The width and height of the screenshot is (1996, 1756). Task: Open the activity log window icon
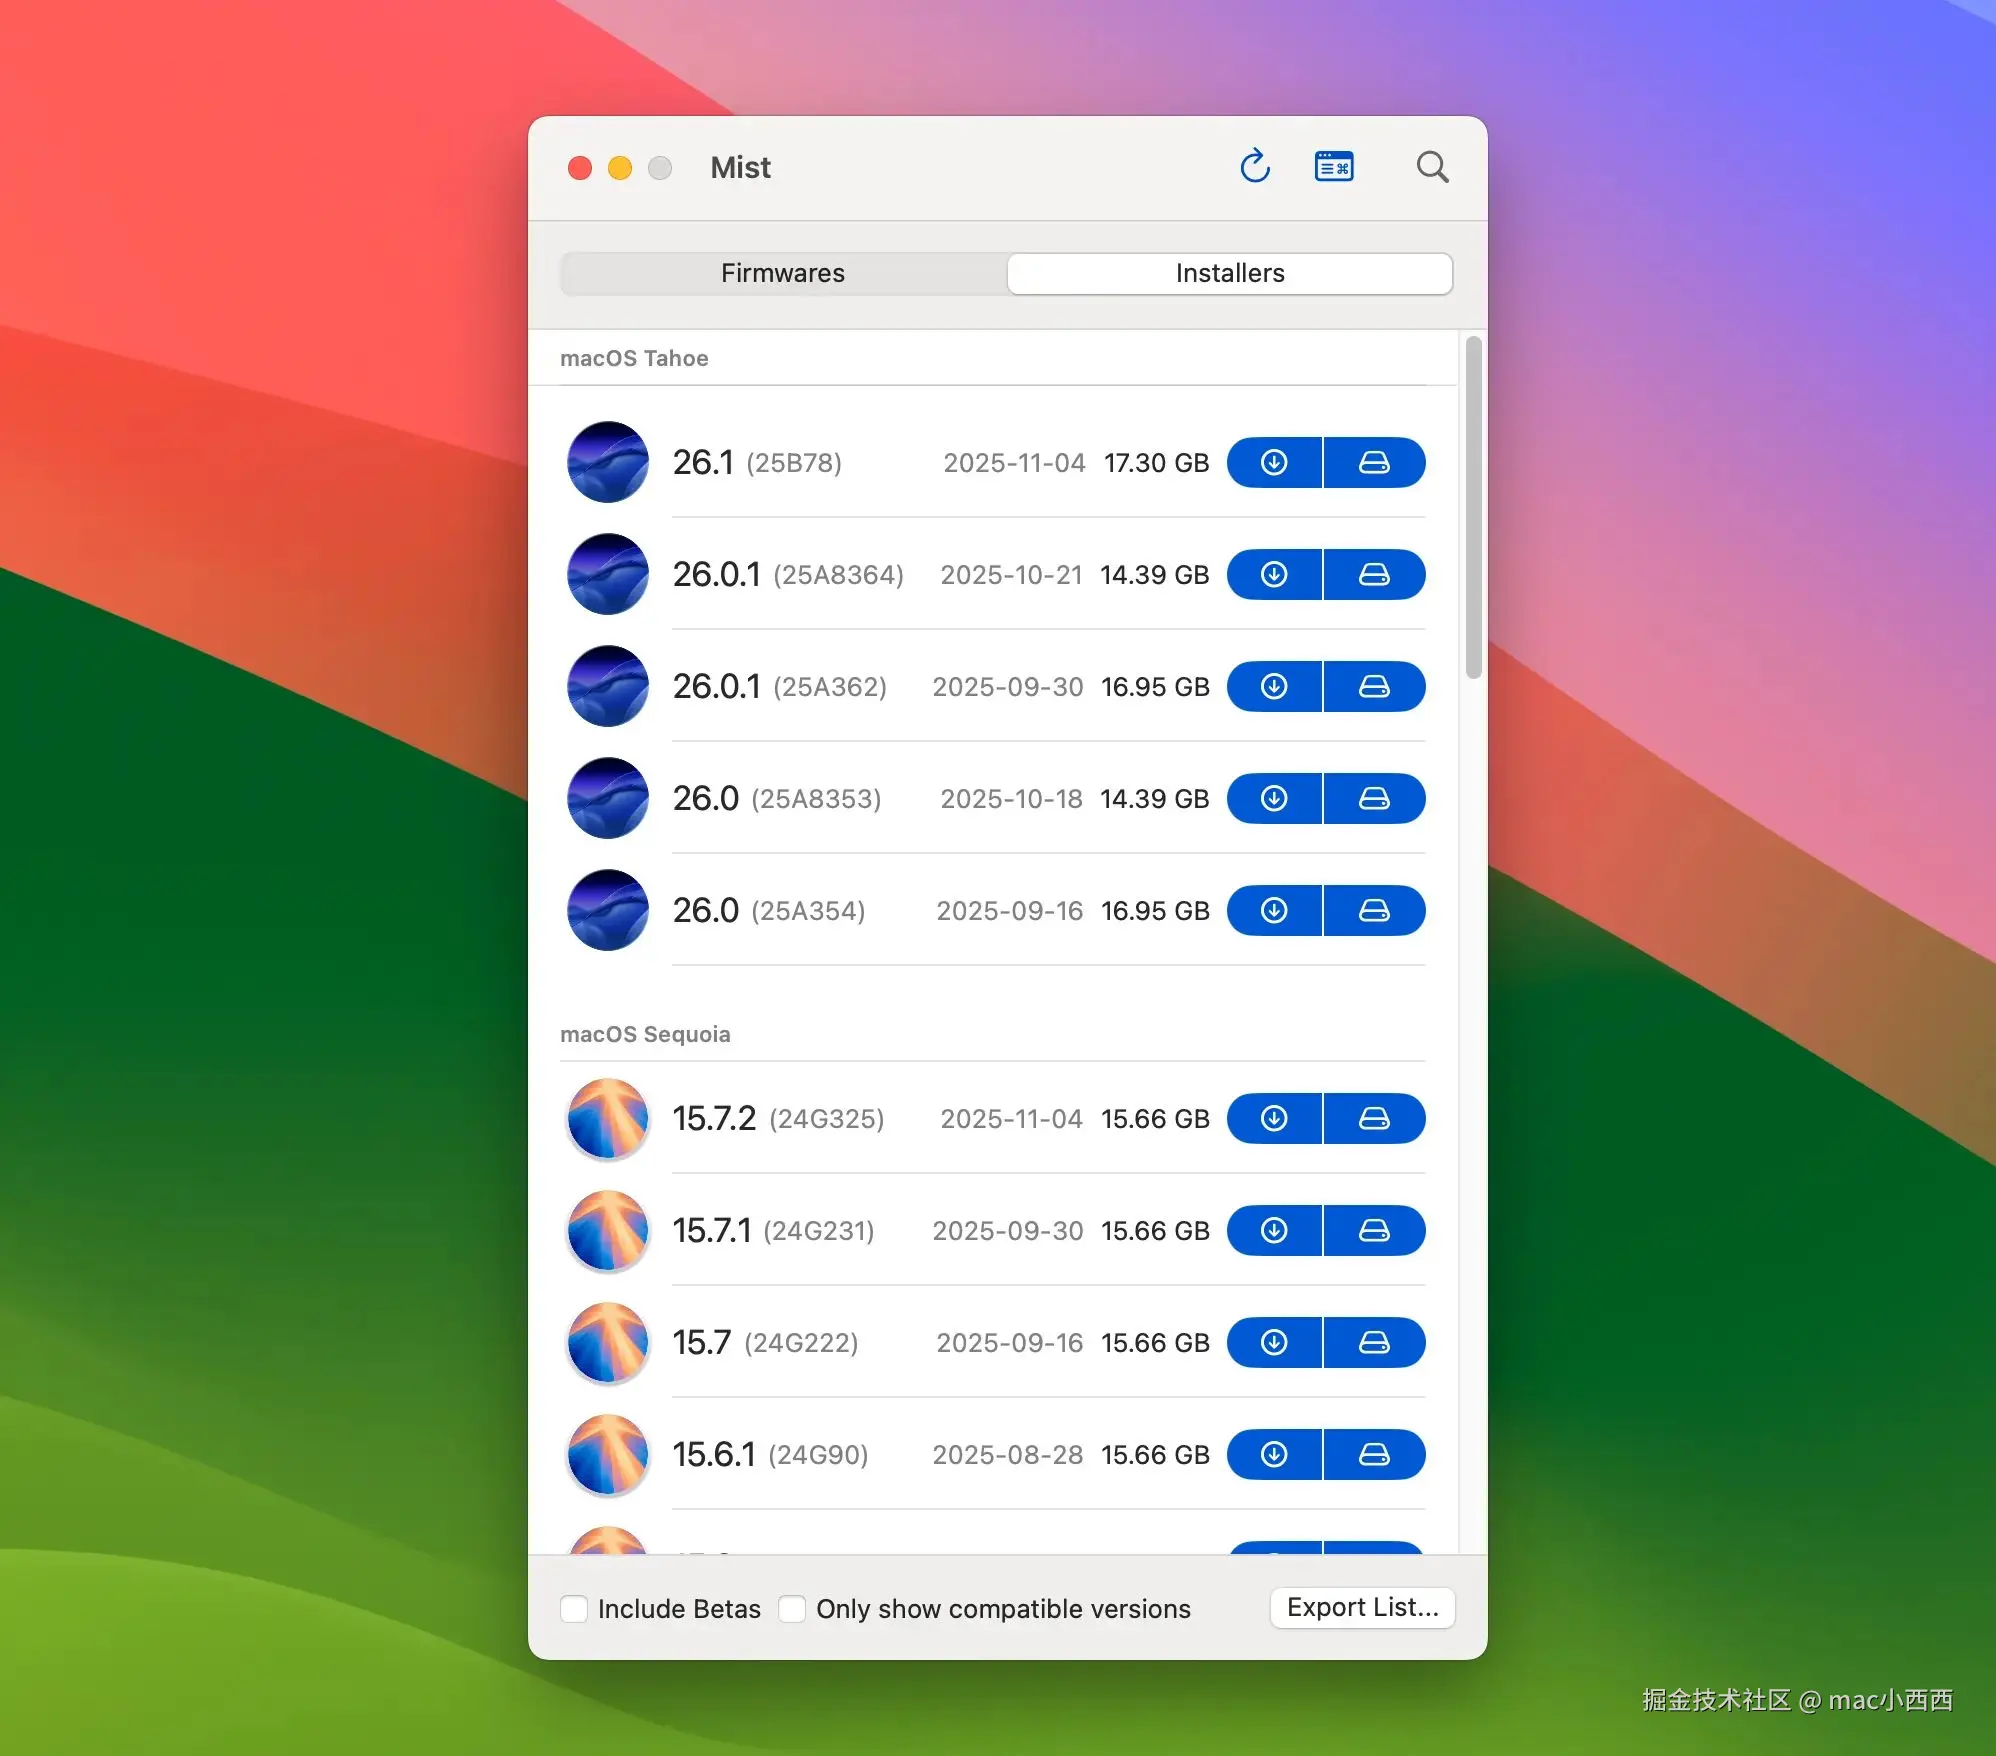pos(1334,166)
